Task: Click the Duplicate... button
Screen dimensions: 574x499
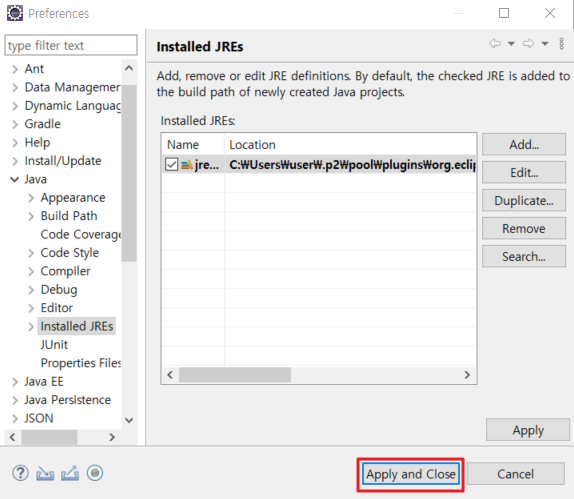Action: tap(524, 200)
